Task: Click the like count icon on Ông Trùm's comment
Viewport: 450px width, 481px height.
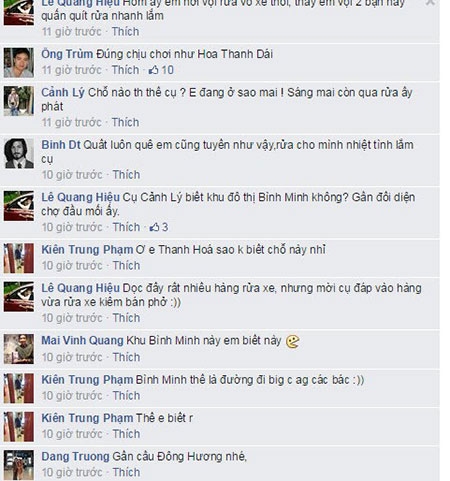Action: click(153, 70)
